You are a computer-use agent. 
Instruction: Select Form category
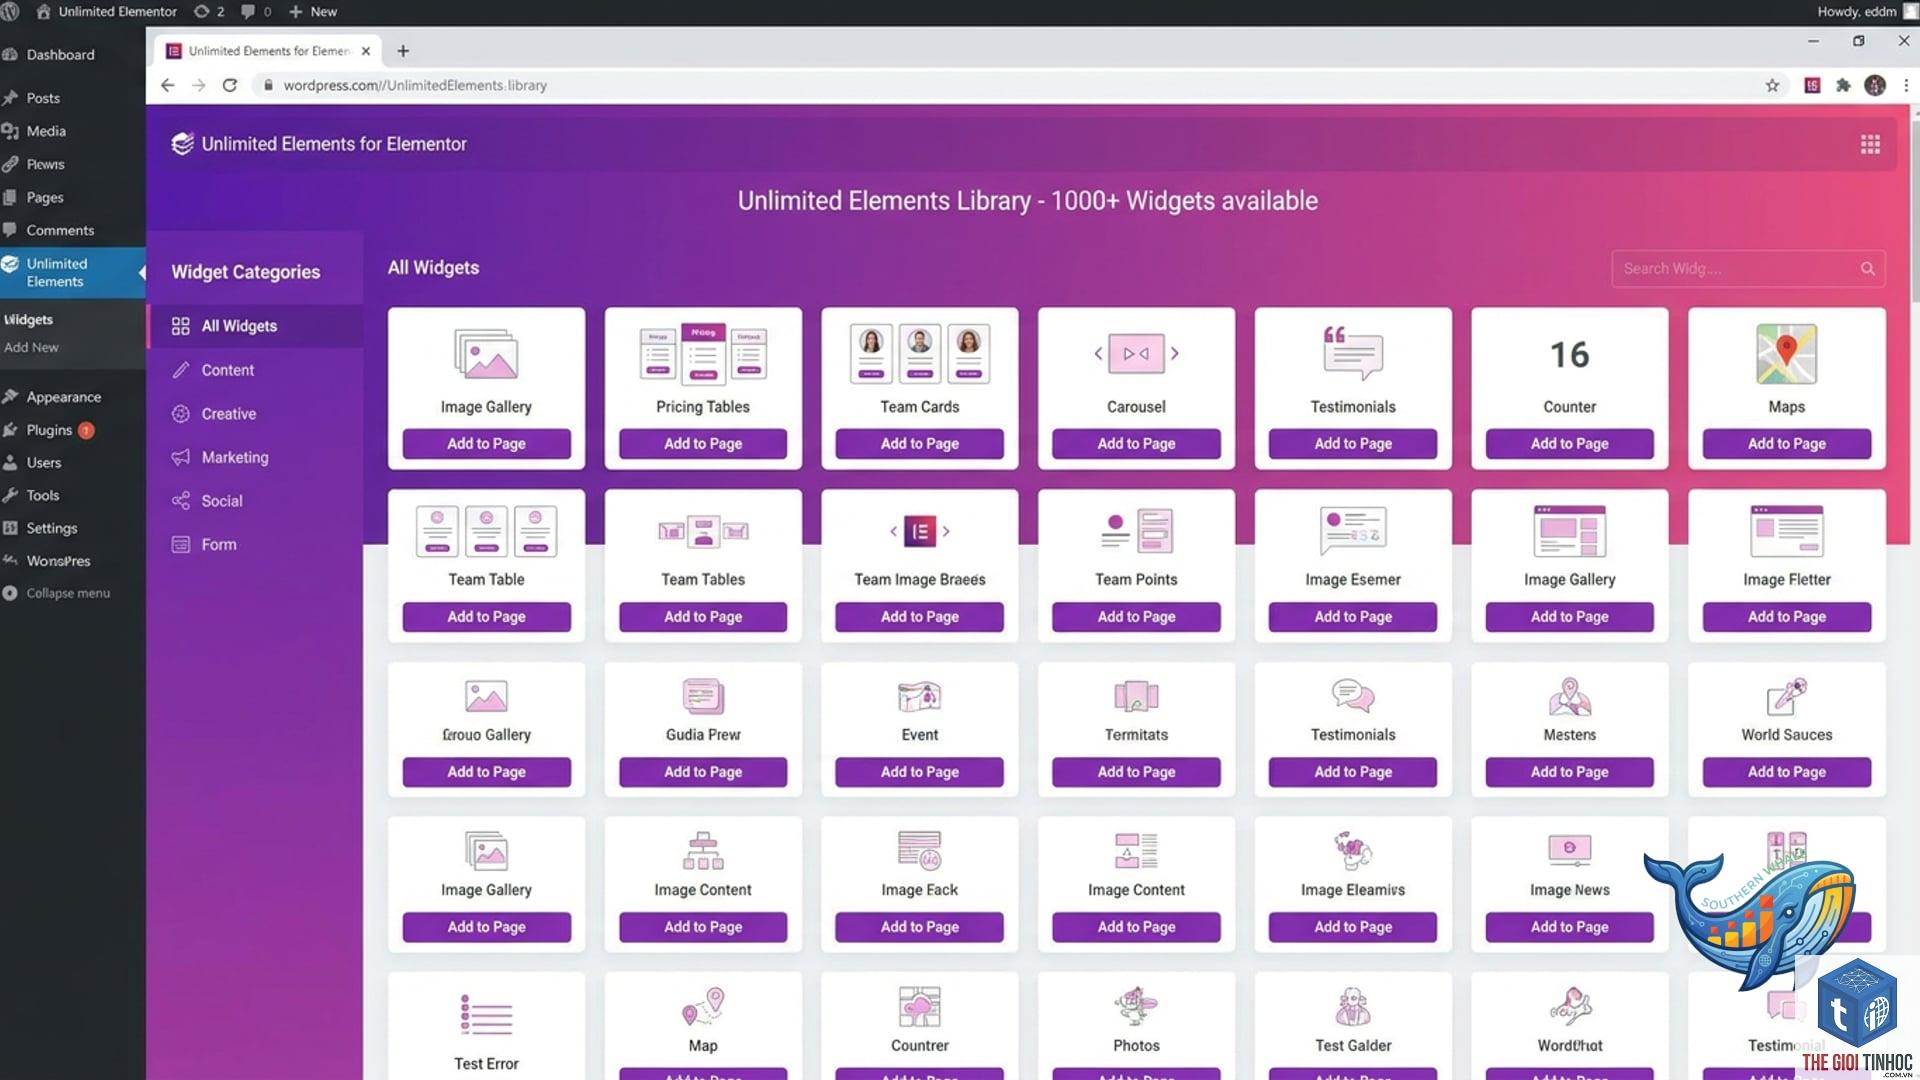pos(256,545)
